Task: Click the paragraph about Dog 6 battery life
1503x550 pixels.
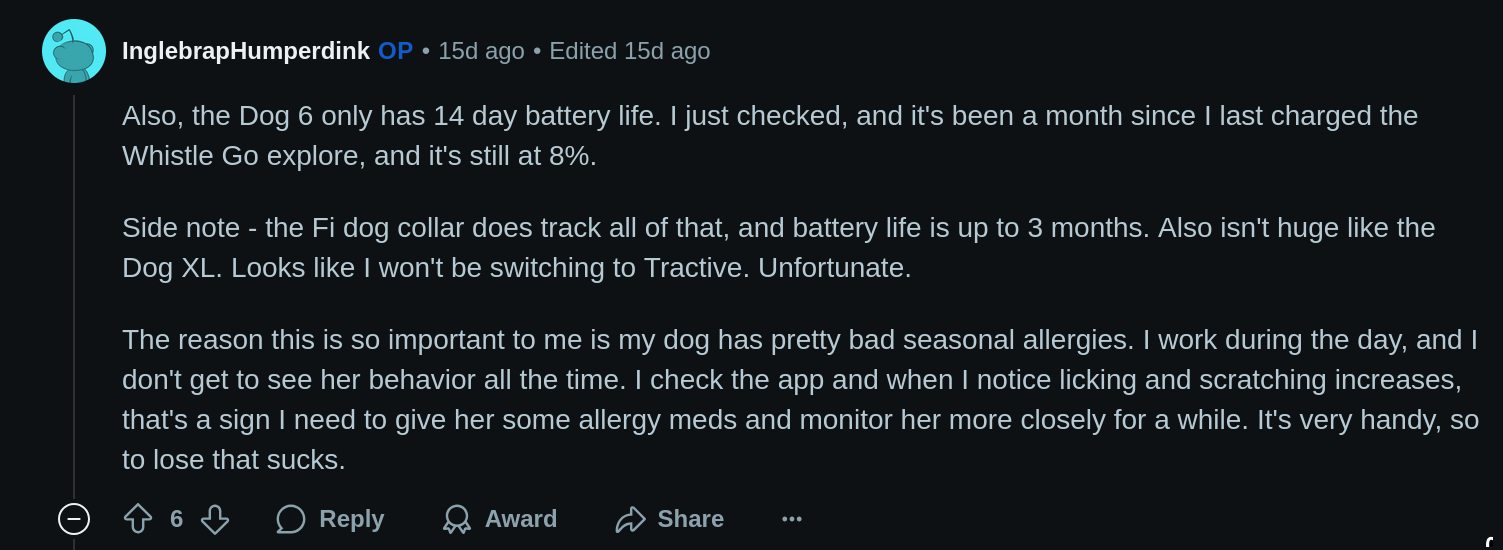Action: point(770,136)
